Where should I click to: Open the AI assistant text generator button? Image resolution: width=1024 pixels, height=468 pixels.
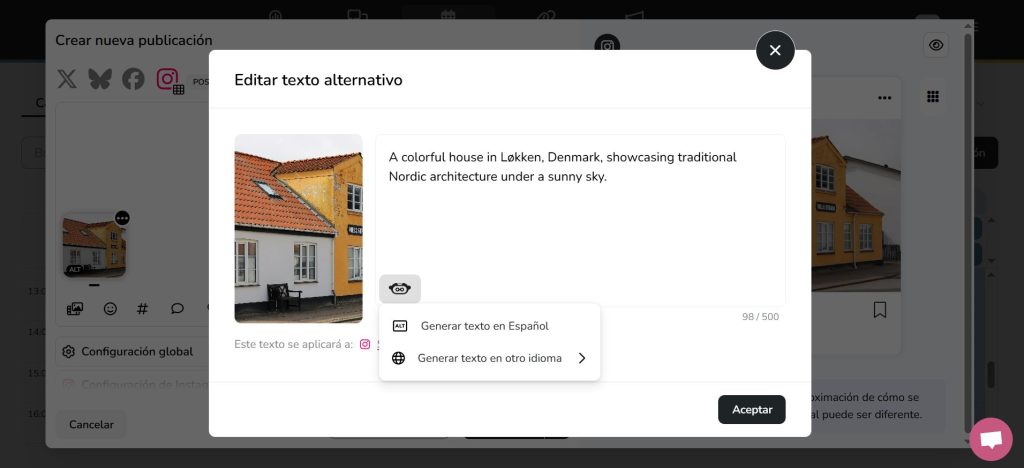pos(400,289)
